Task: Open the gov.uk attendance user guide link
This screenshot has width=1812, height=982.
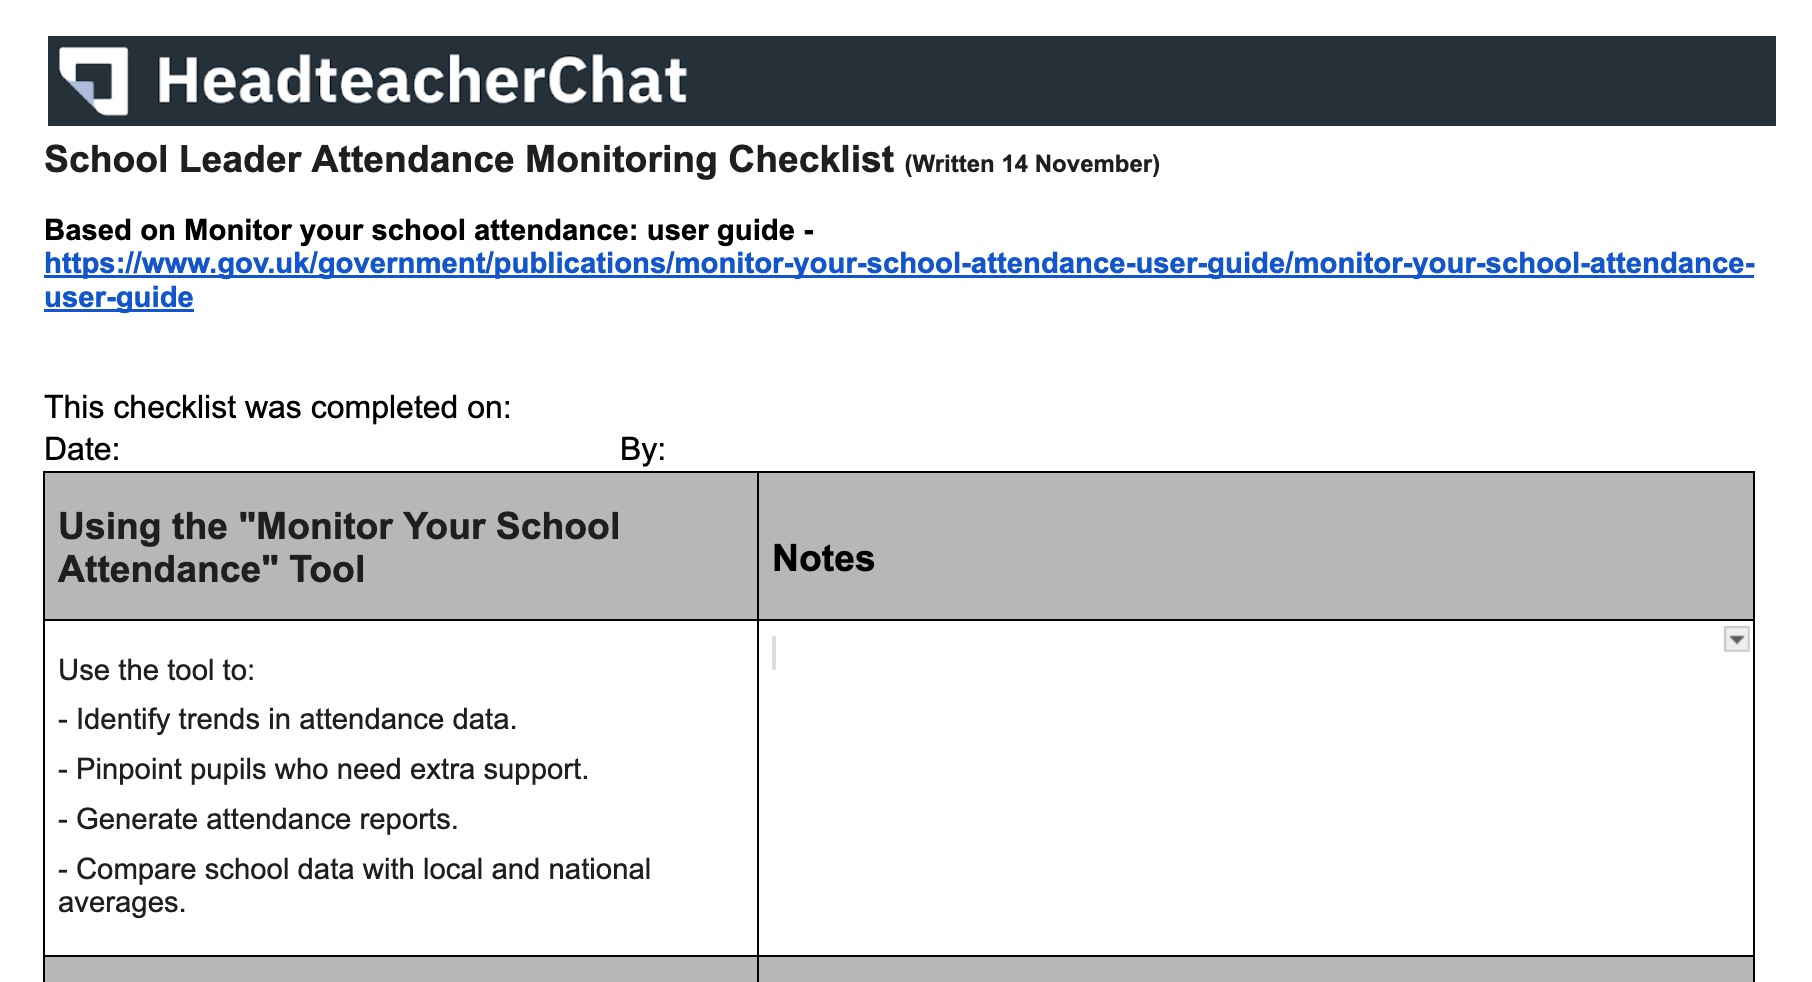Action: (x=899, y=263)
